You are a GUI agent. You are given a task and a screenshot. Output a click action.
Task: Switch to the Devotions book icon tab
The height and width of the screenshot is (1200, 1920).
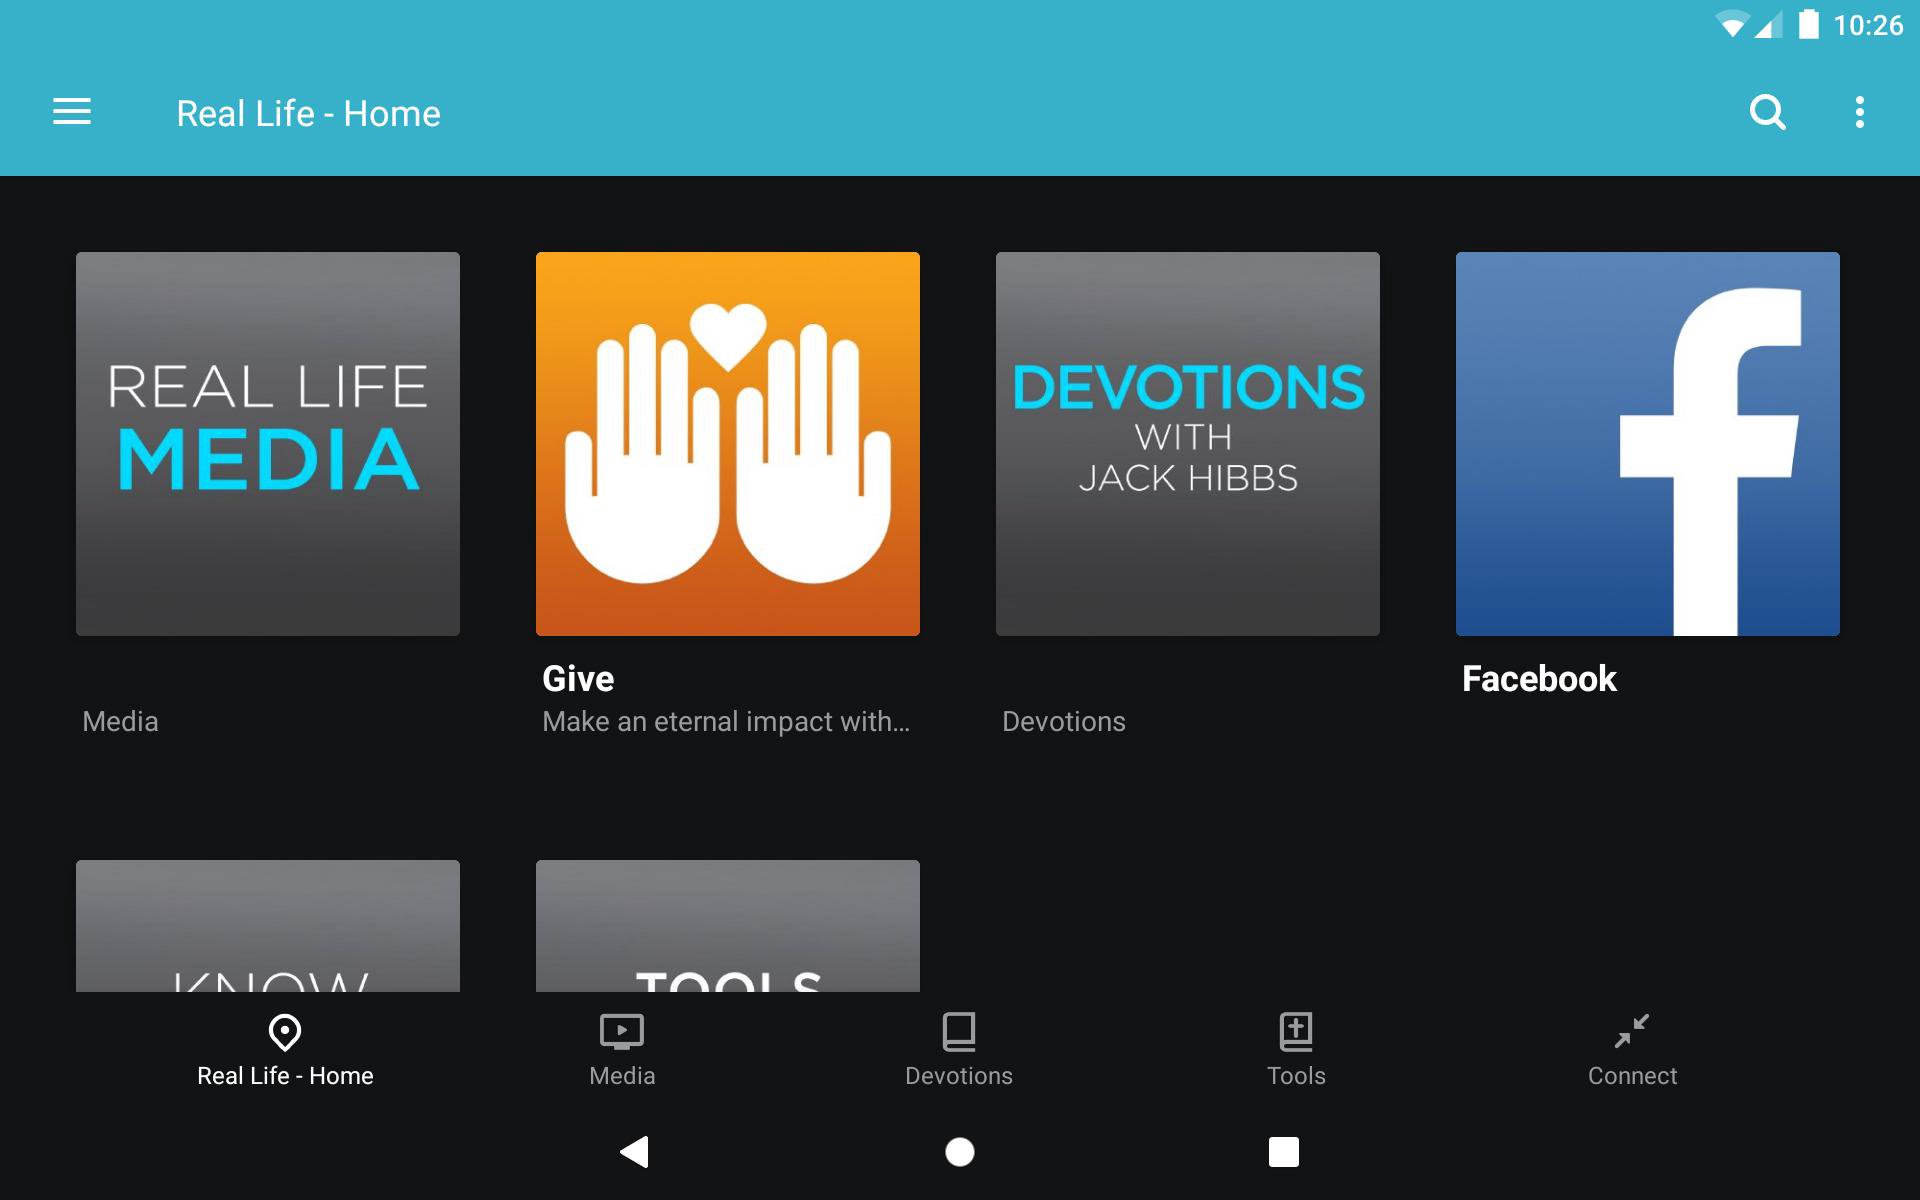959,1032
